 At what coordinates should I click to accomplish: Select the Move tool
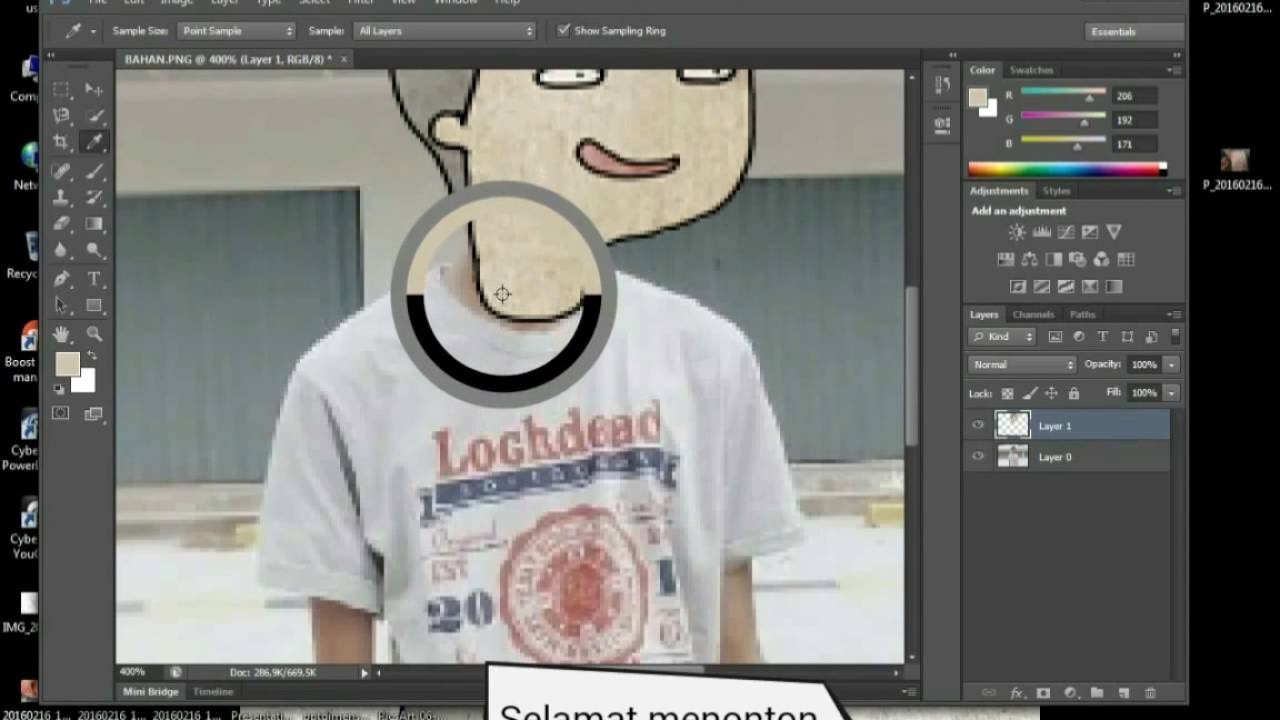coord(94,89)
